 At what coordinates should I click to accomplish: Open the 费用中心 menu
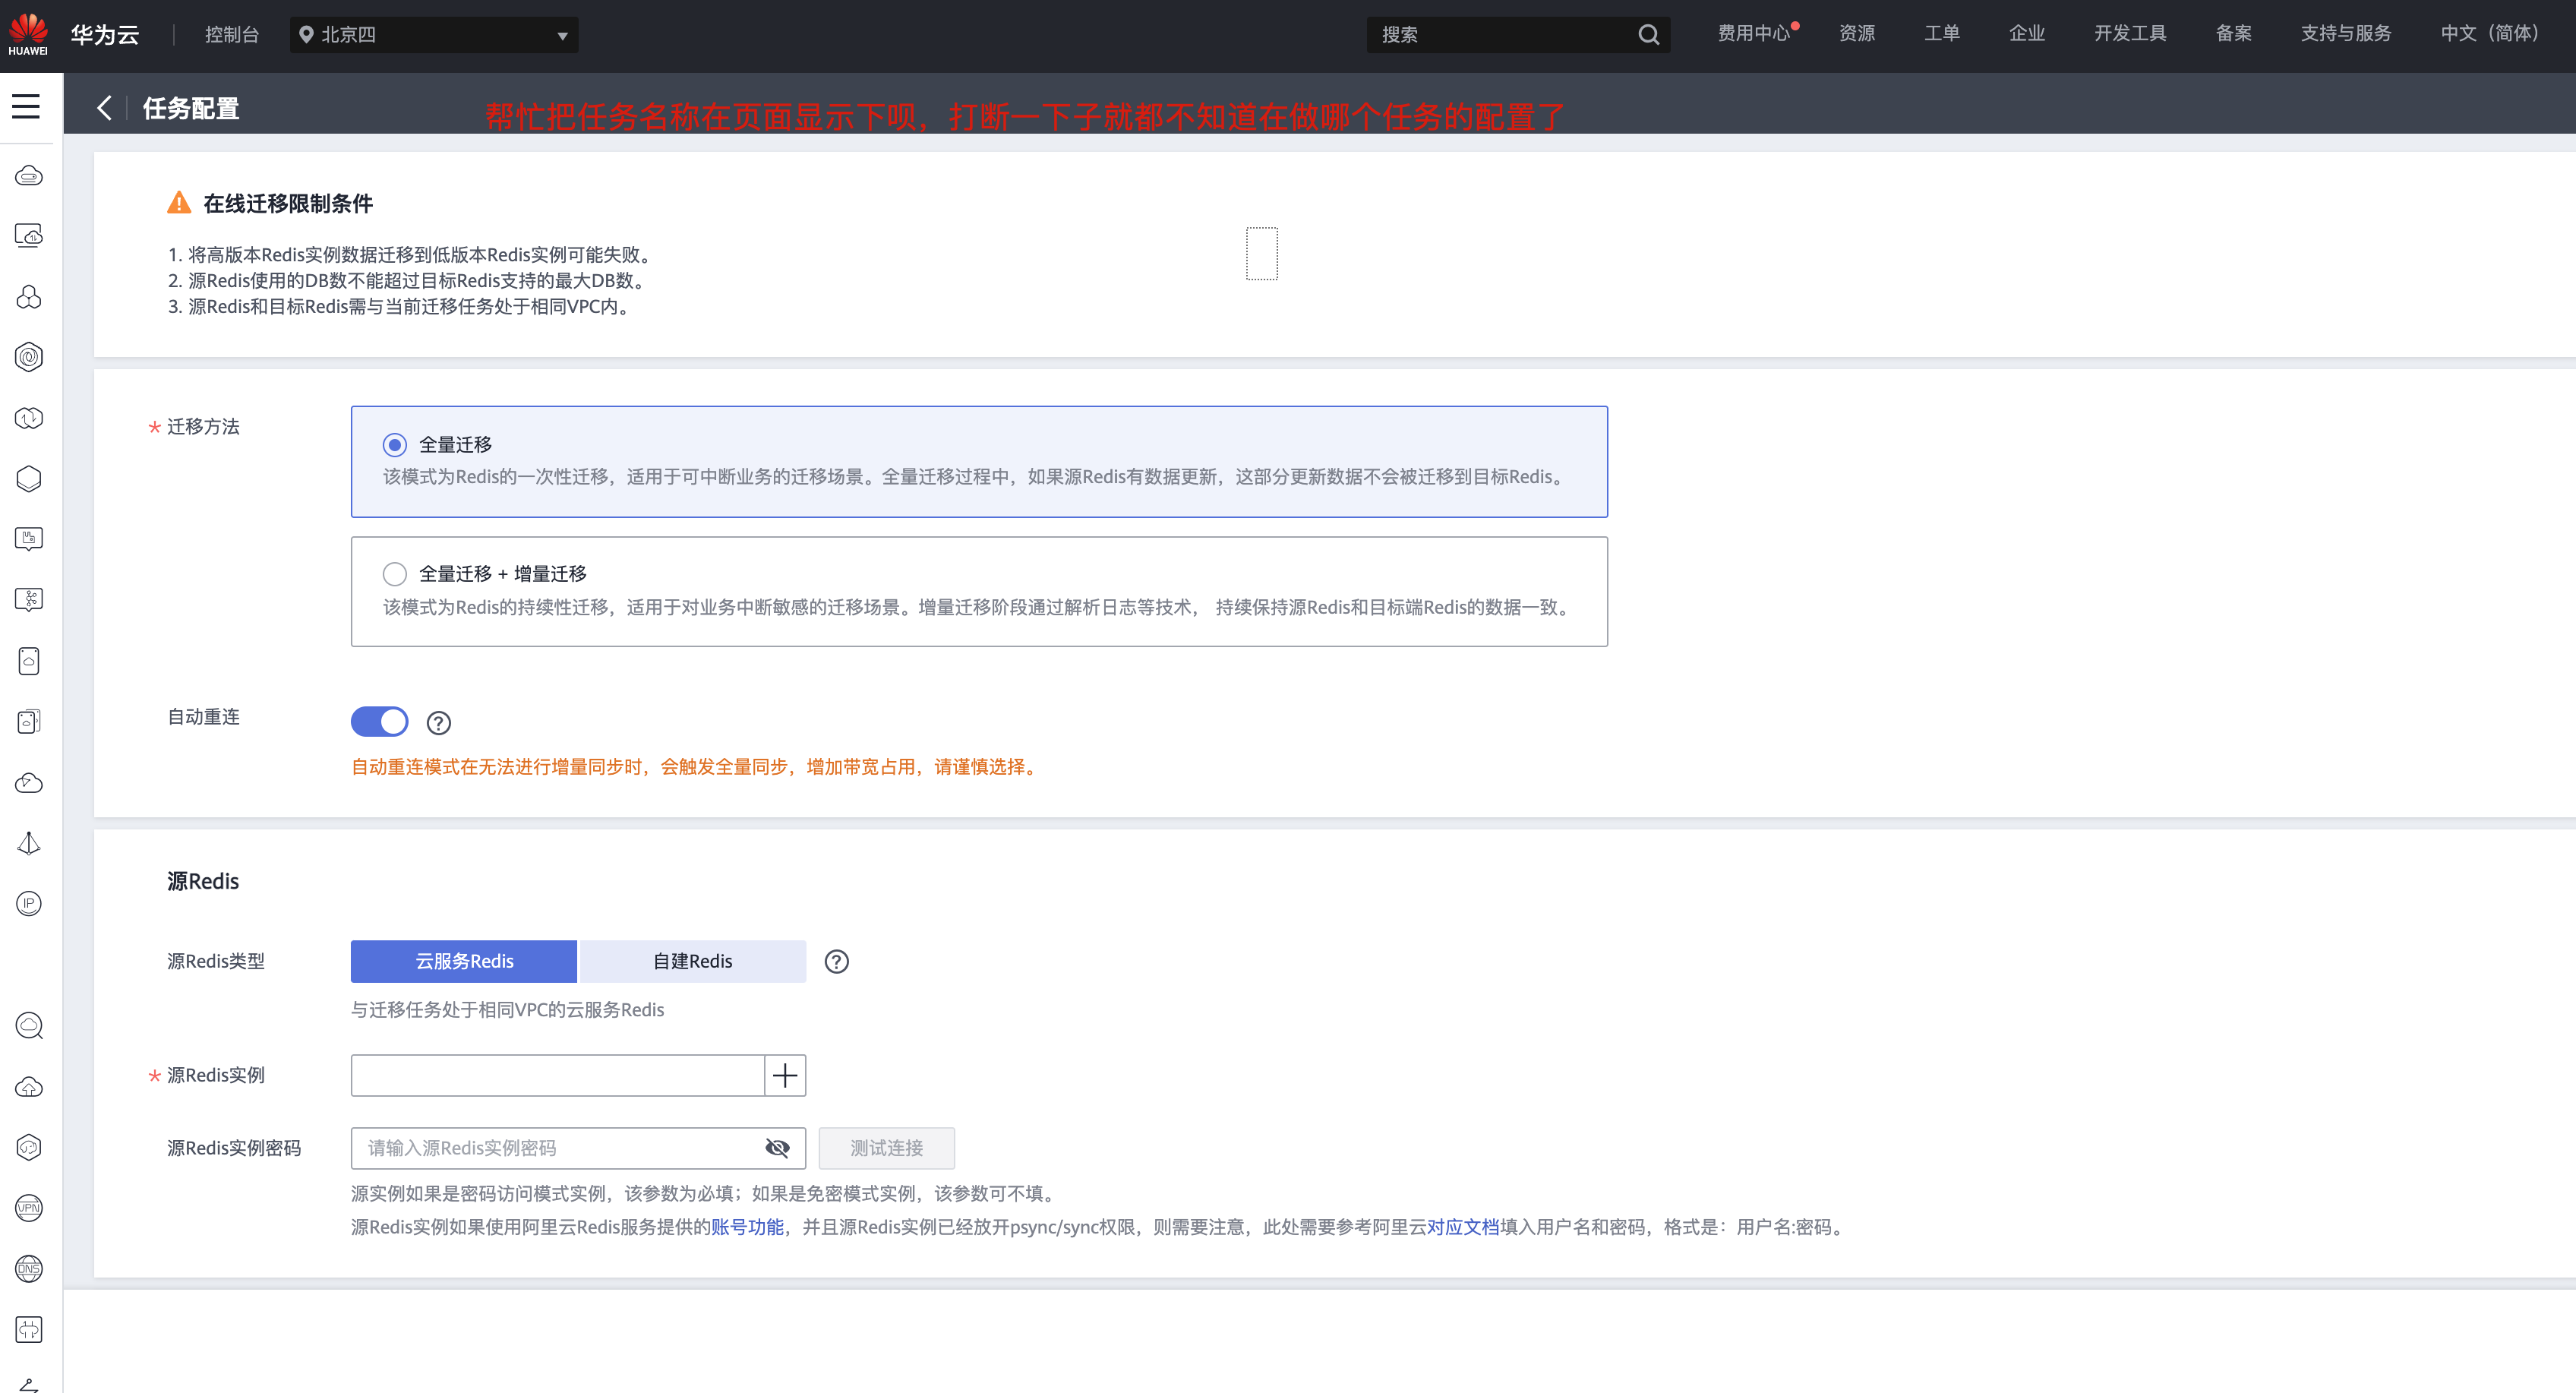1753,34
